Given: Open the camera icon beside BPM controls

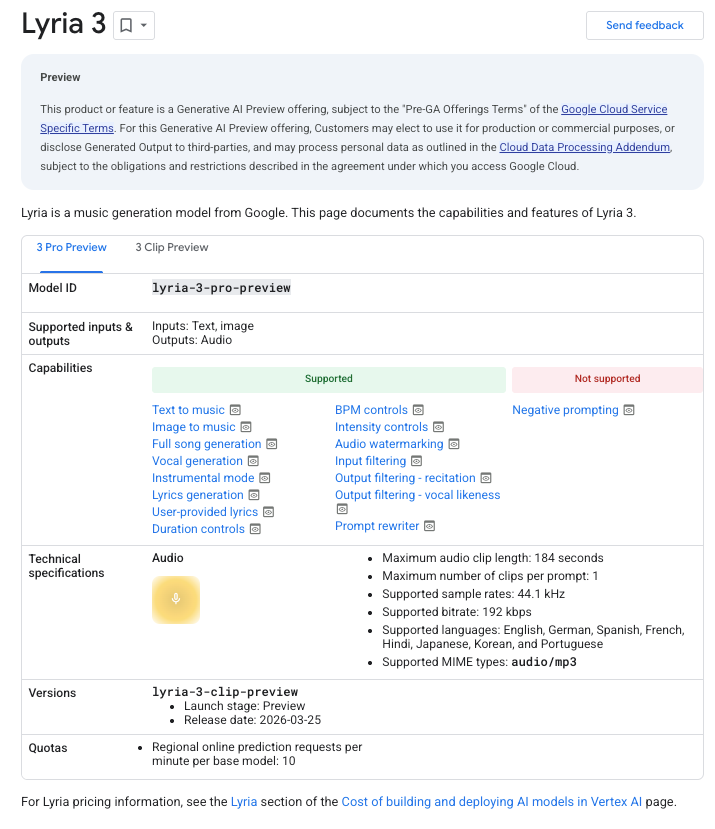Looking at the screenshot, I should click(418, 409).
